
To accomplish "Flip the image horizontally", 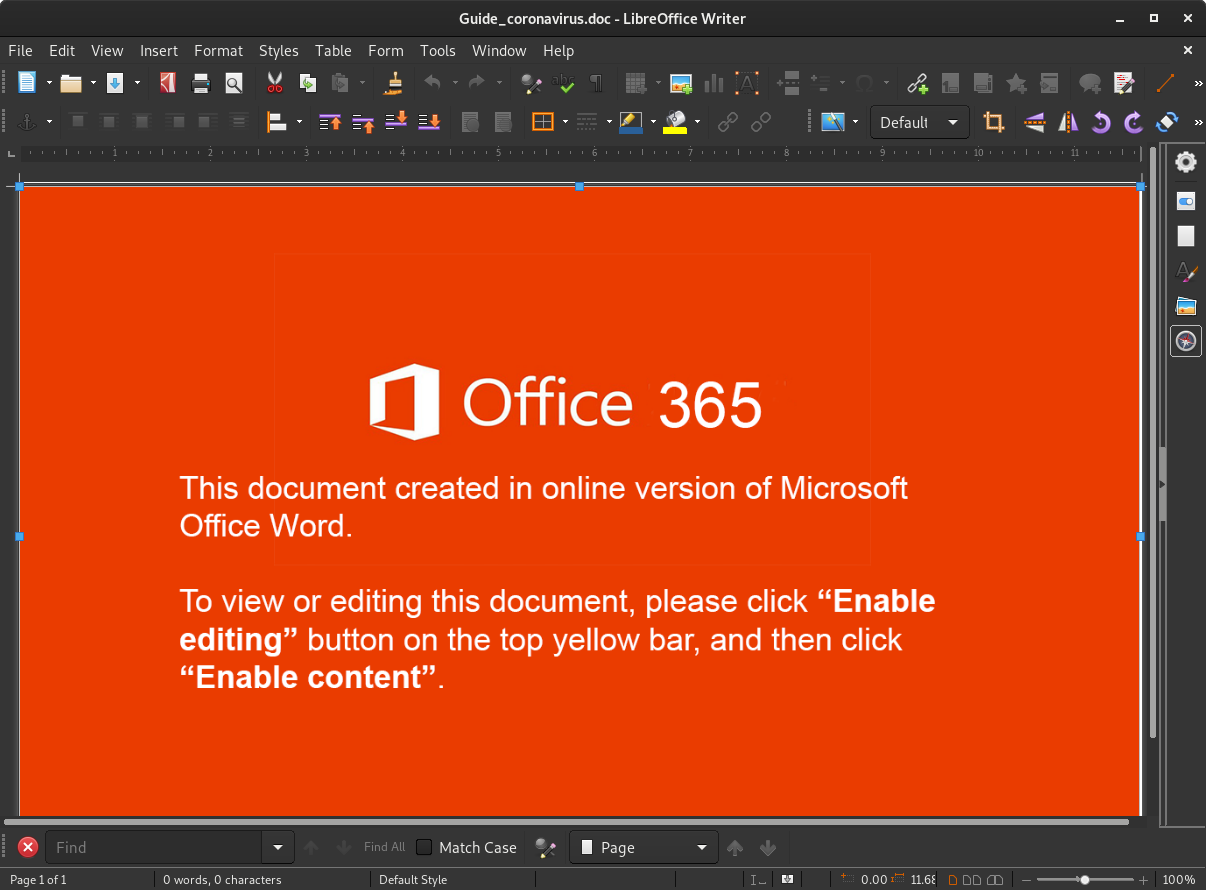I will point(1068,122).
